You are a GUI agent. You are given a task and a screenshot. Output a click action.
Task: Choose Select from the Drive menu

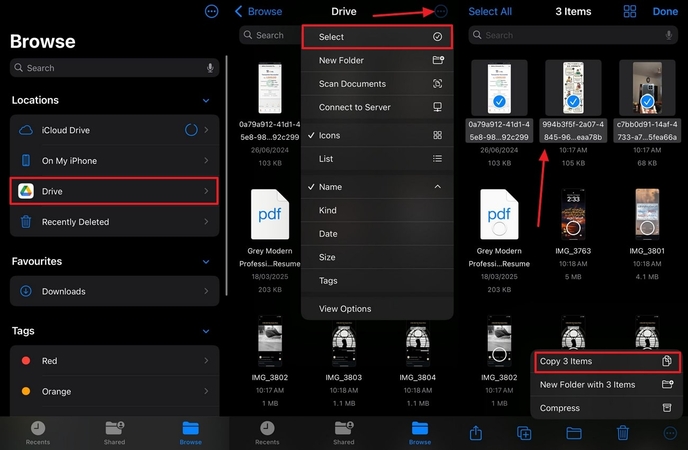377,37
